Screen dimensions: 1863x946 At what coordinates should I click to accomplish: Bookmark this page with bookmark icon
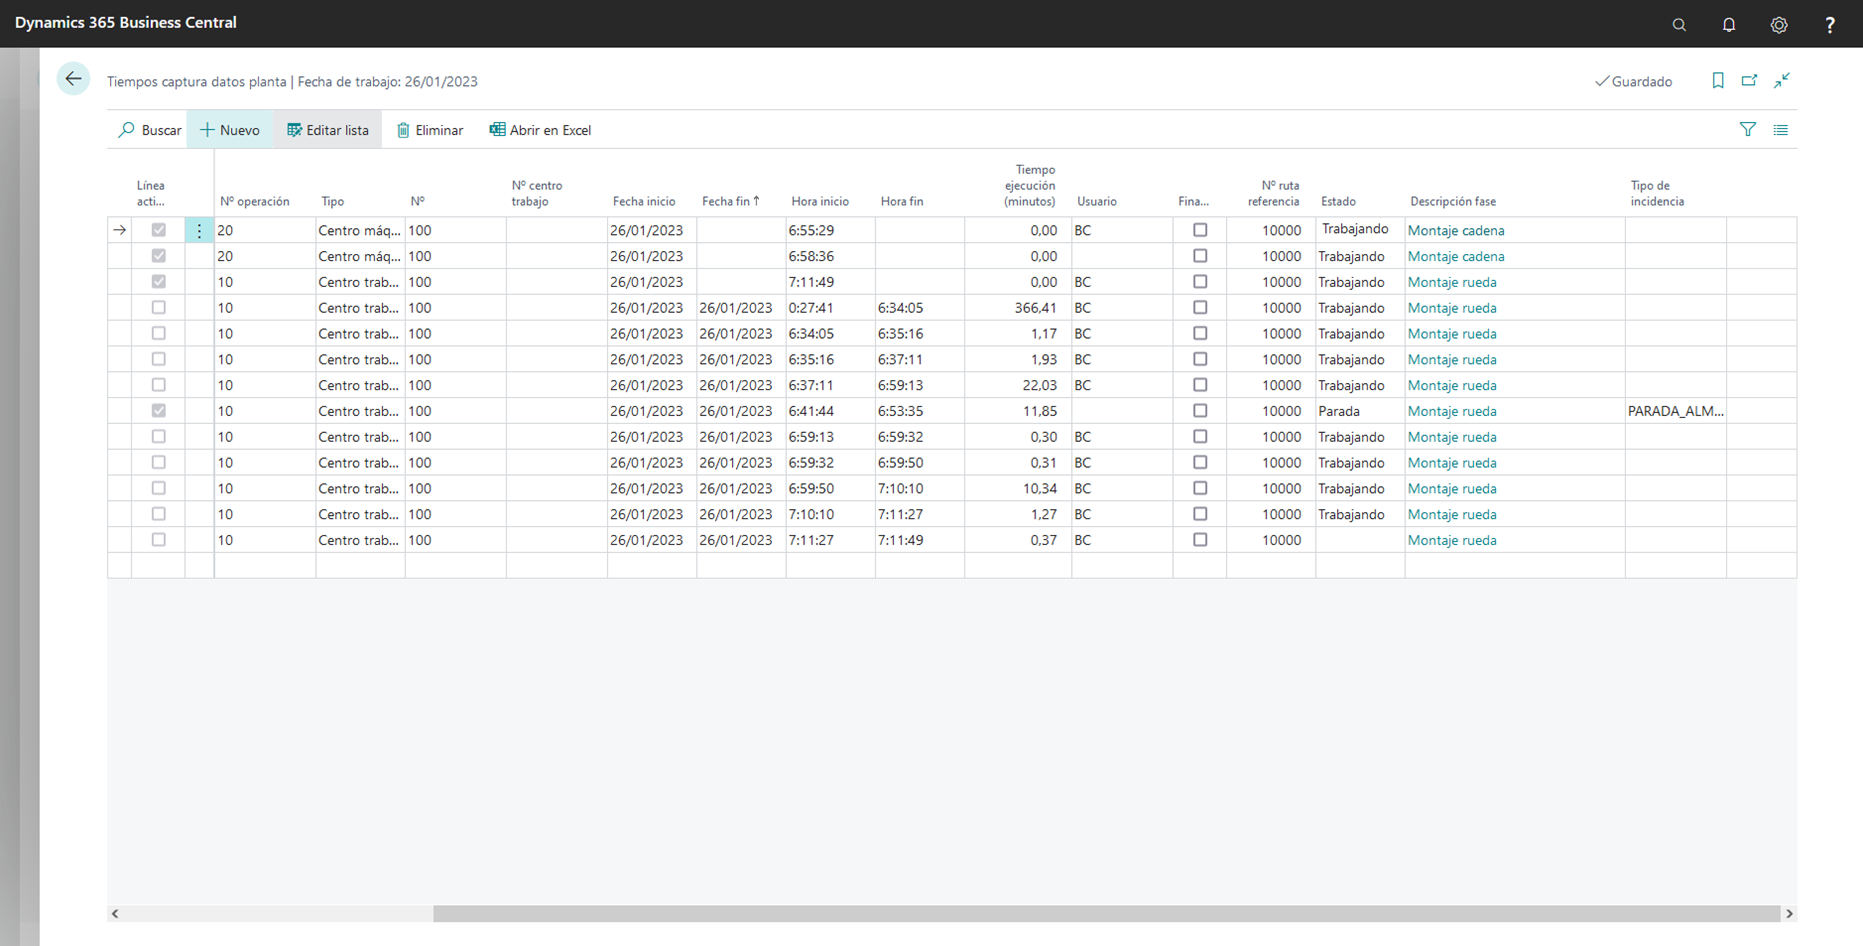(1718, 81)
